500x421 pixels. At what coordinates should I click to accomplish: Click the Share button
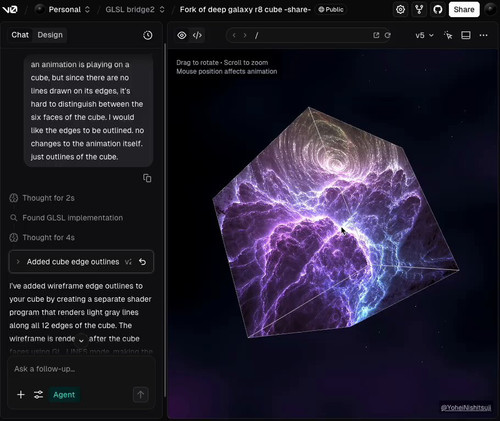pos(464,10)
